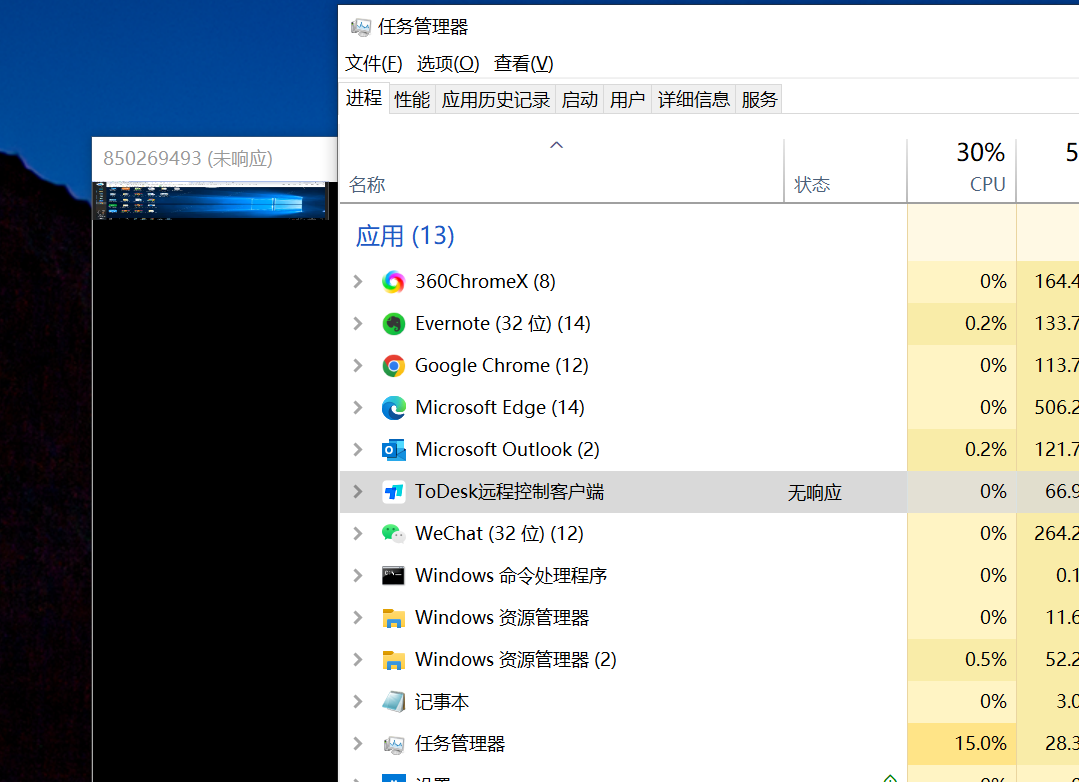
Task: Click the Task Manager title bar icon
Action: pyautogui.click(x=361, y=27)
